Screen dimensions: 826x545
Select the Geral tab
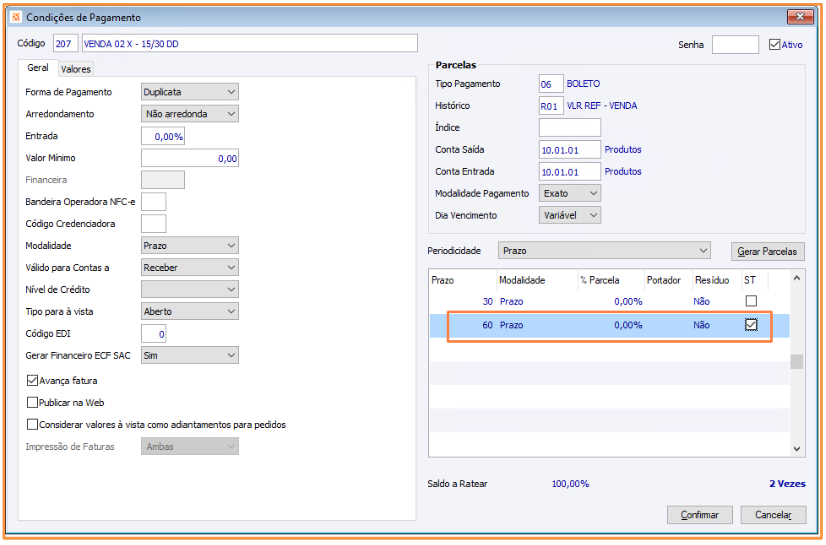38,67
